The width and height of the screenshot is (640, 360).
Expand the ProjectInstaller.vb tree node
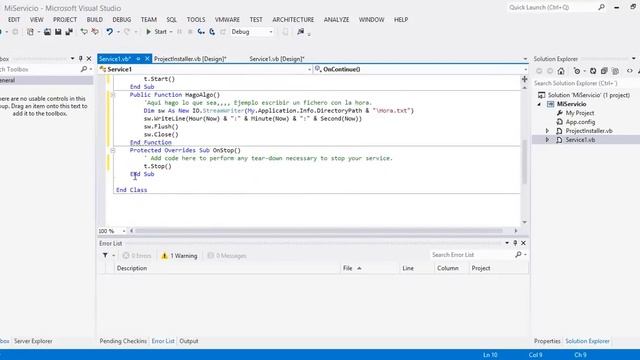pos(547,131)
